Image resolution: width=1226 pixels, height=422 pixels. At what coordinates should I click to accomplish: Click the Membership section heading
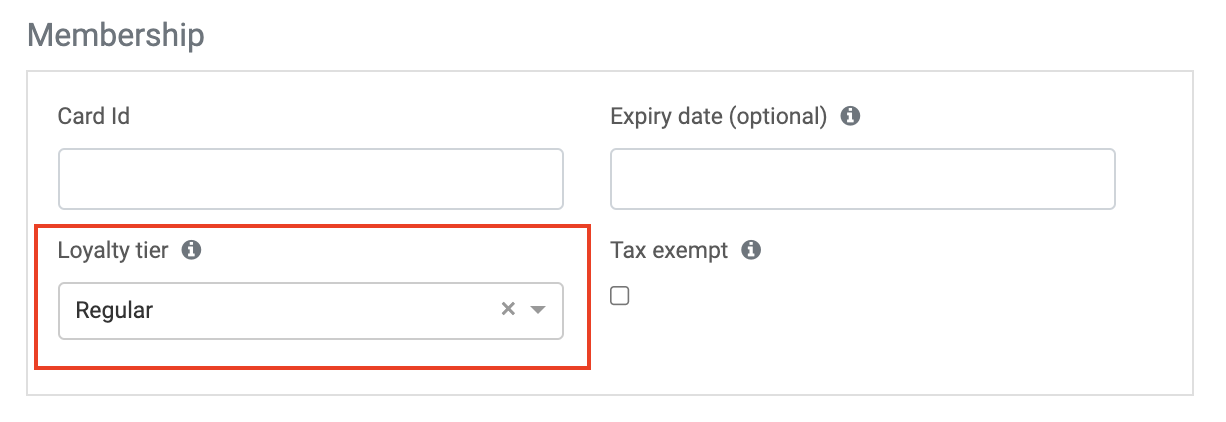click(116, 35)
